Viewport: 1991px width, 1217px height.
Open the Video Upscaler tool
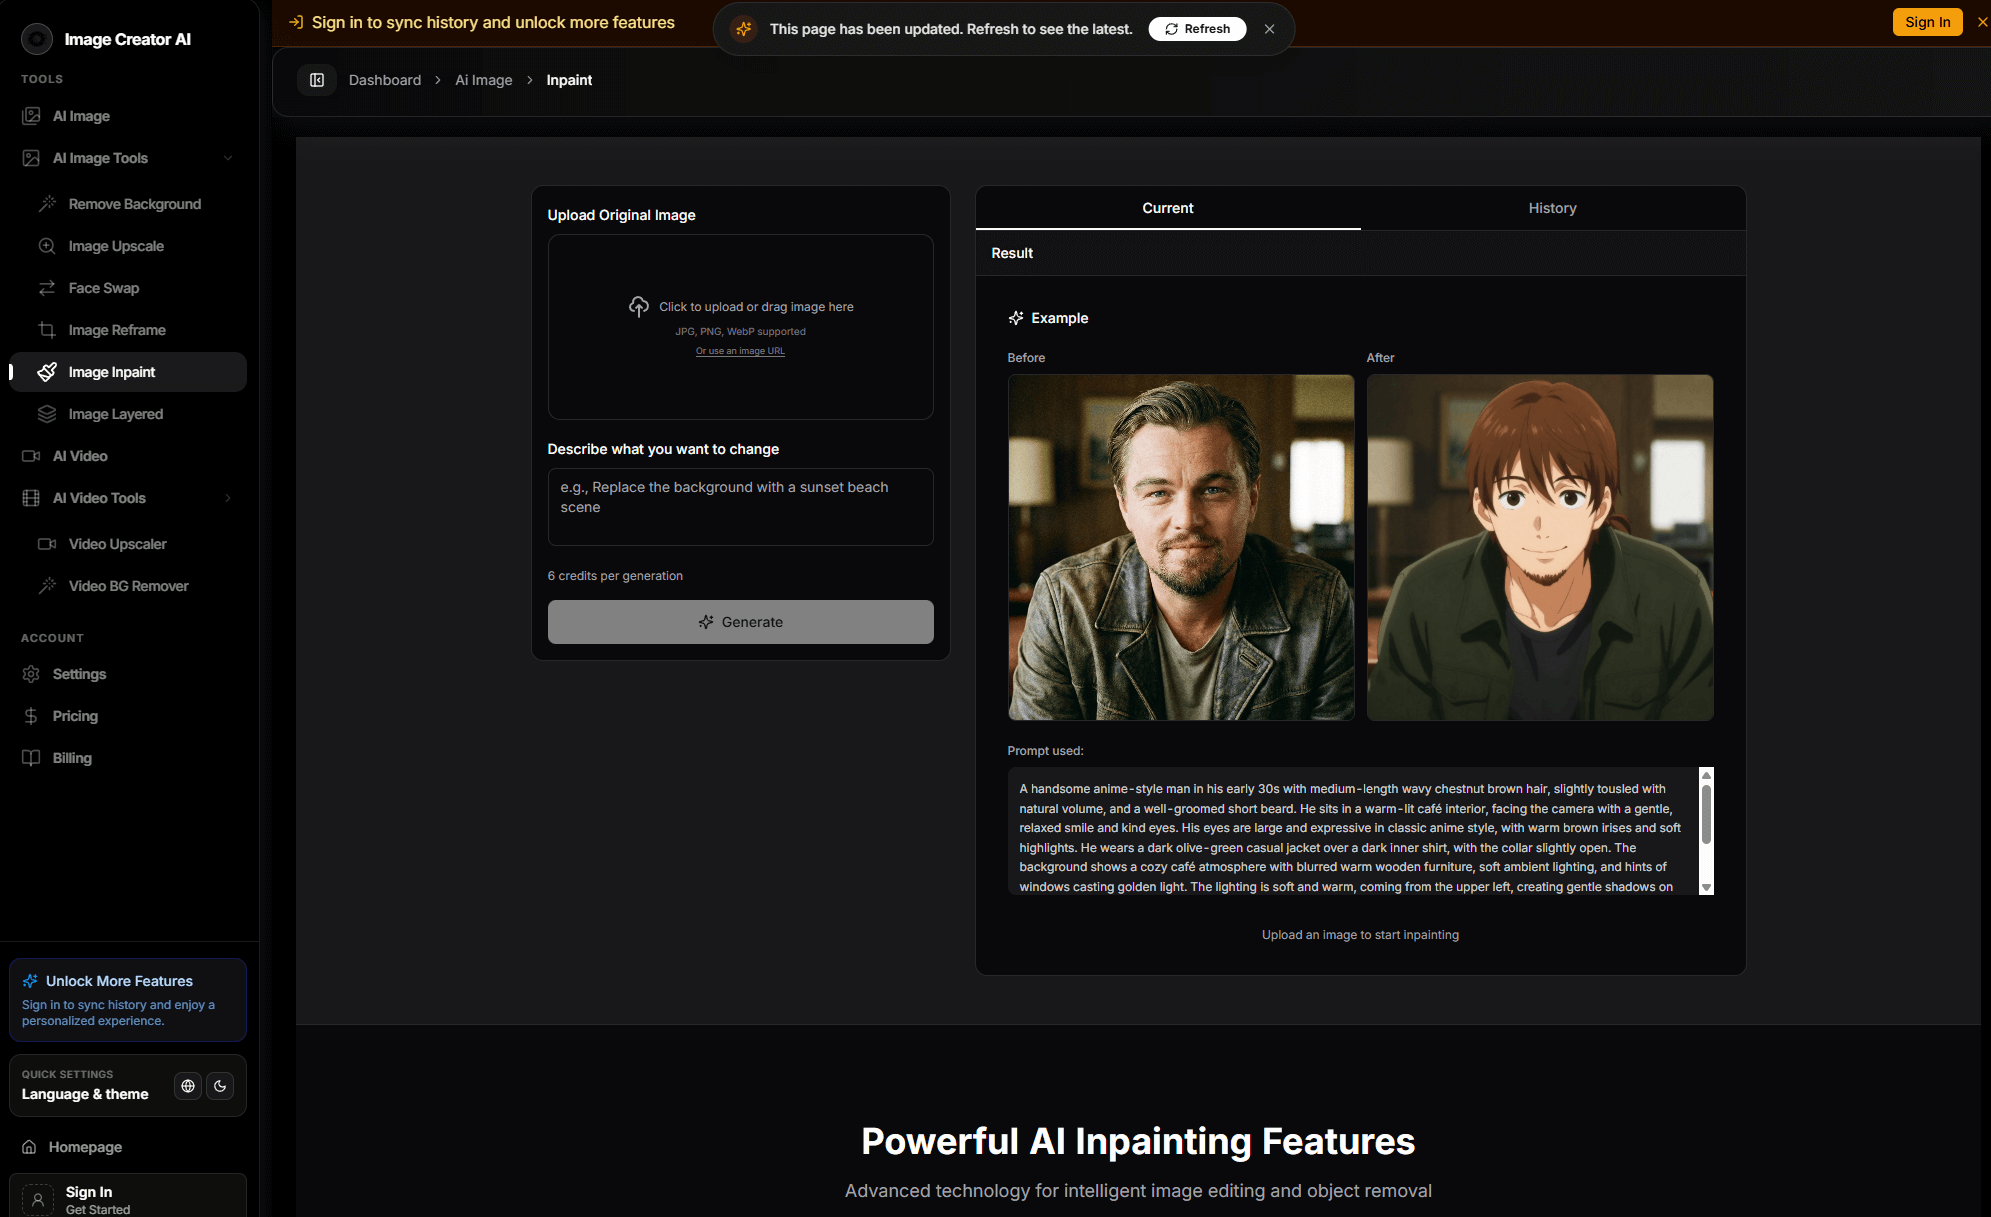118,544
